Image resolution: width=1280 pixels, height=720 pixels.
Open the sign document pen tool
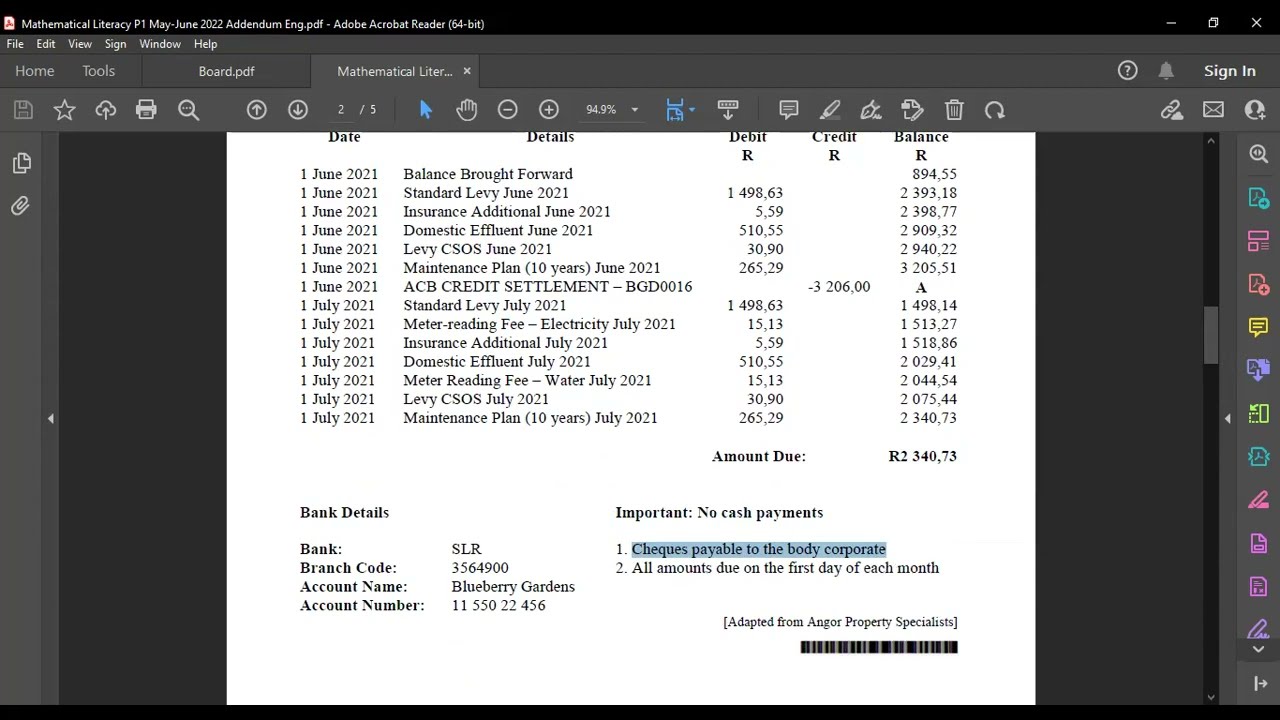coord(871,110)
